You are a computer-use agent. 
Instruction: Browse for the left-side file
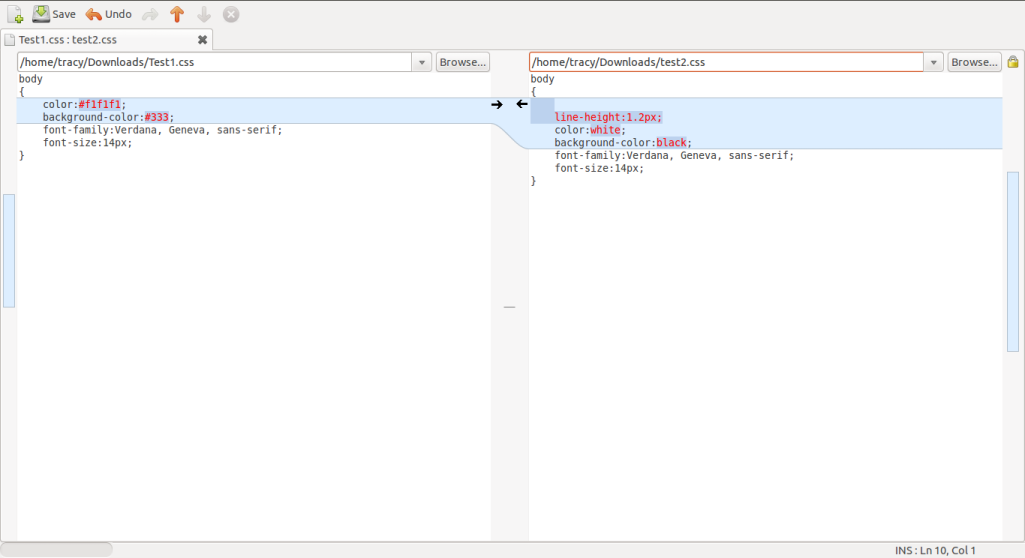[462, 62]
